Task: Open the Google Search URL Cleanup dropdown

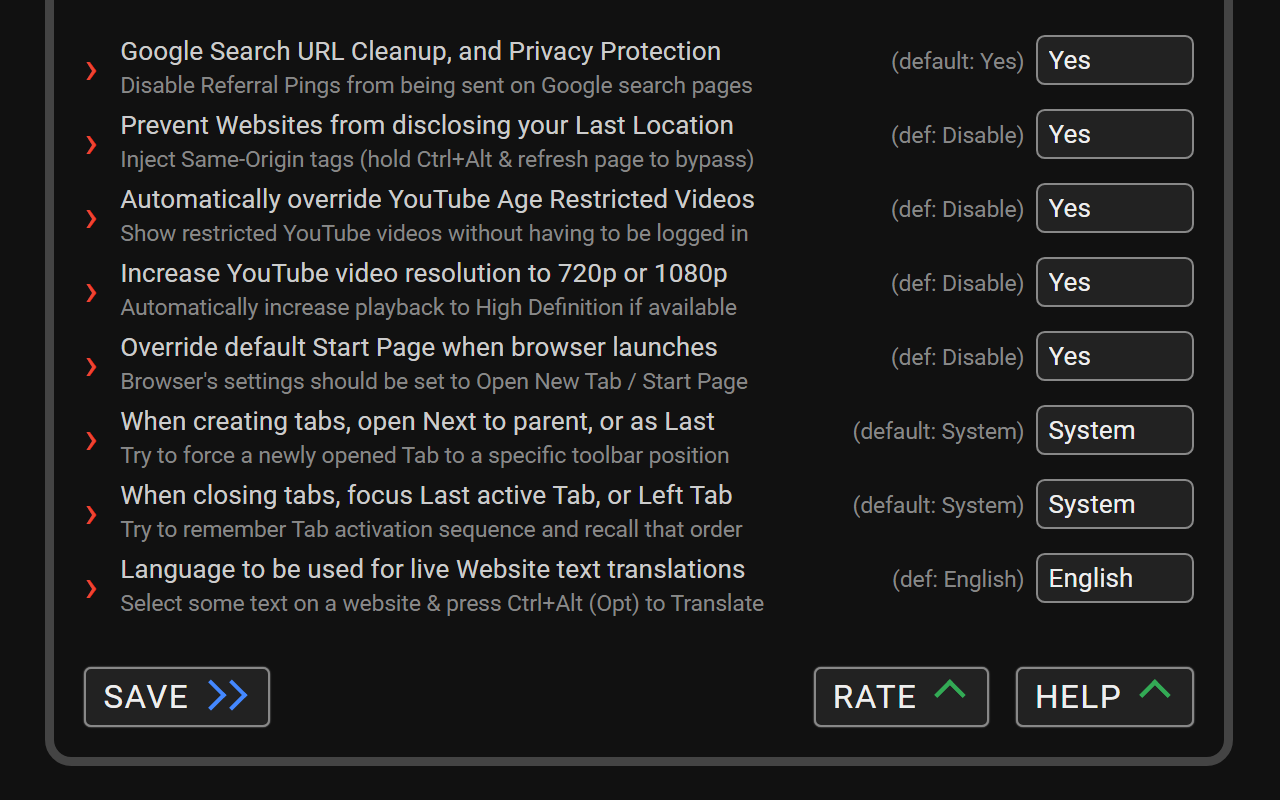Action: tap(1114, 60)
